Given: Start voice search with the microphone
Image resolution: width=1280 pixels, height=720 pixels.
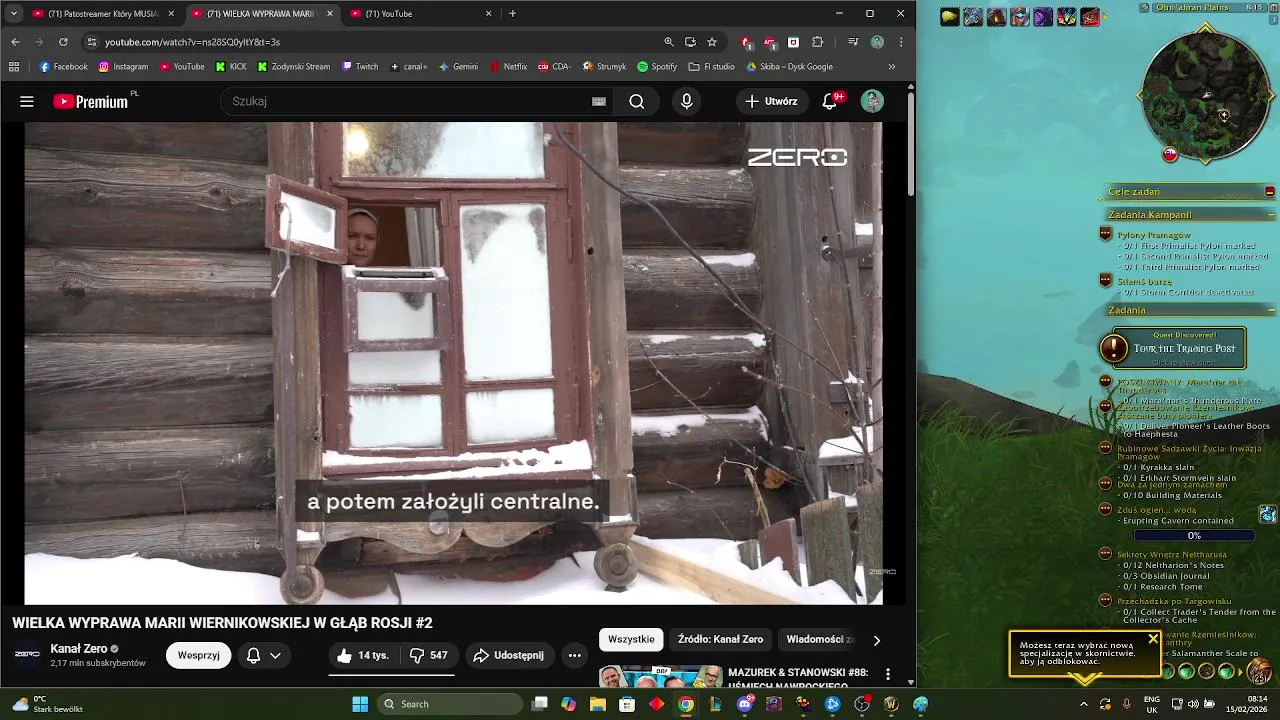Looking at the screenshot, I should 686,101.
